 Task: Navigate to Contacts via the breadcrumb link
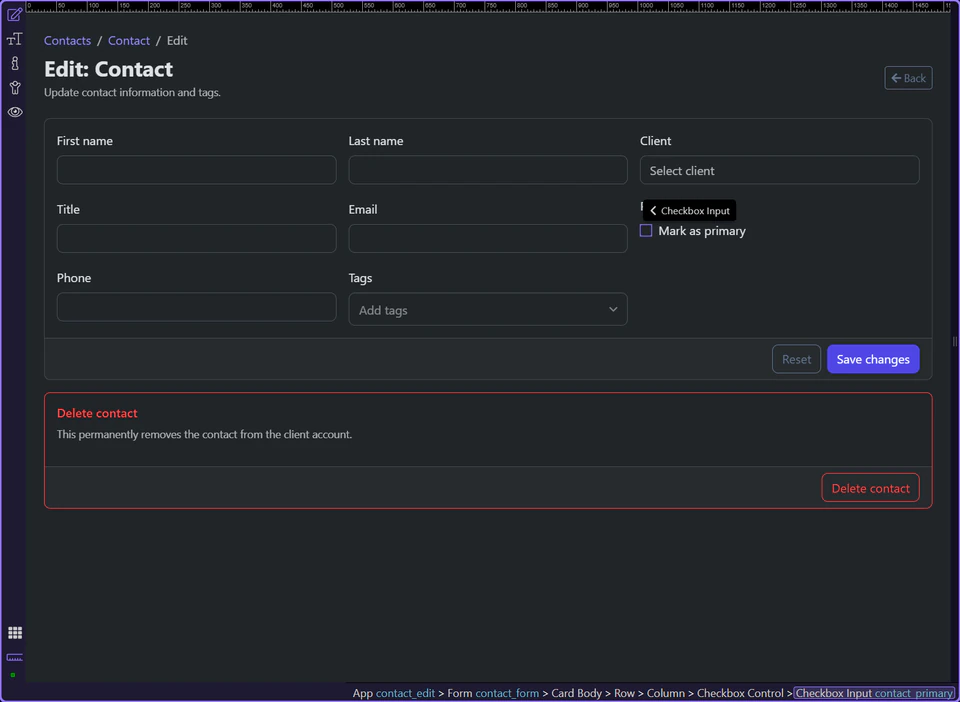(x=67, y=40)
